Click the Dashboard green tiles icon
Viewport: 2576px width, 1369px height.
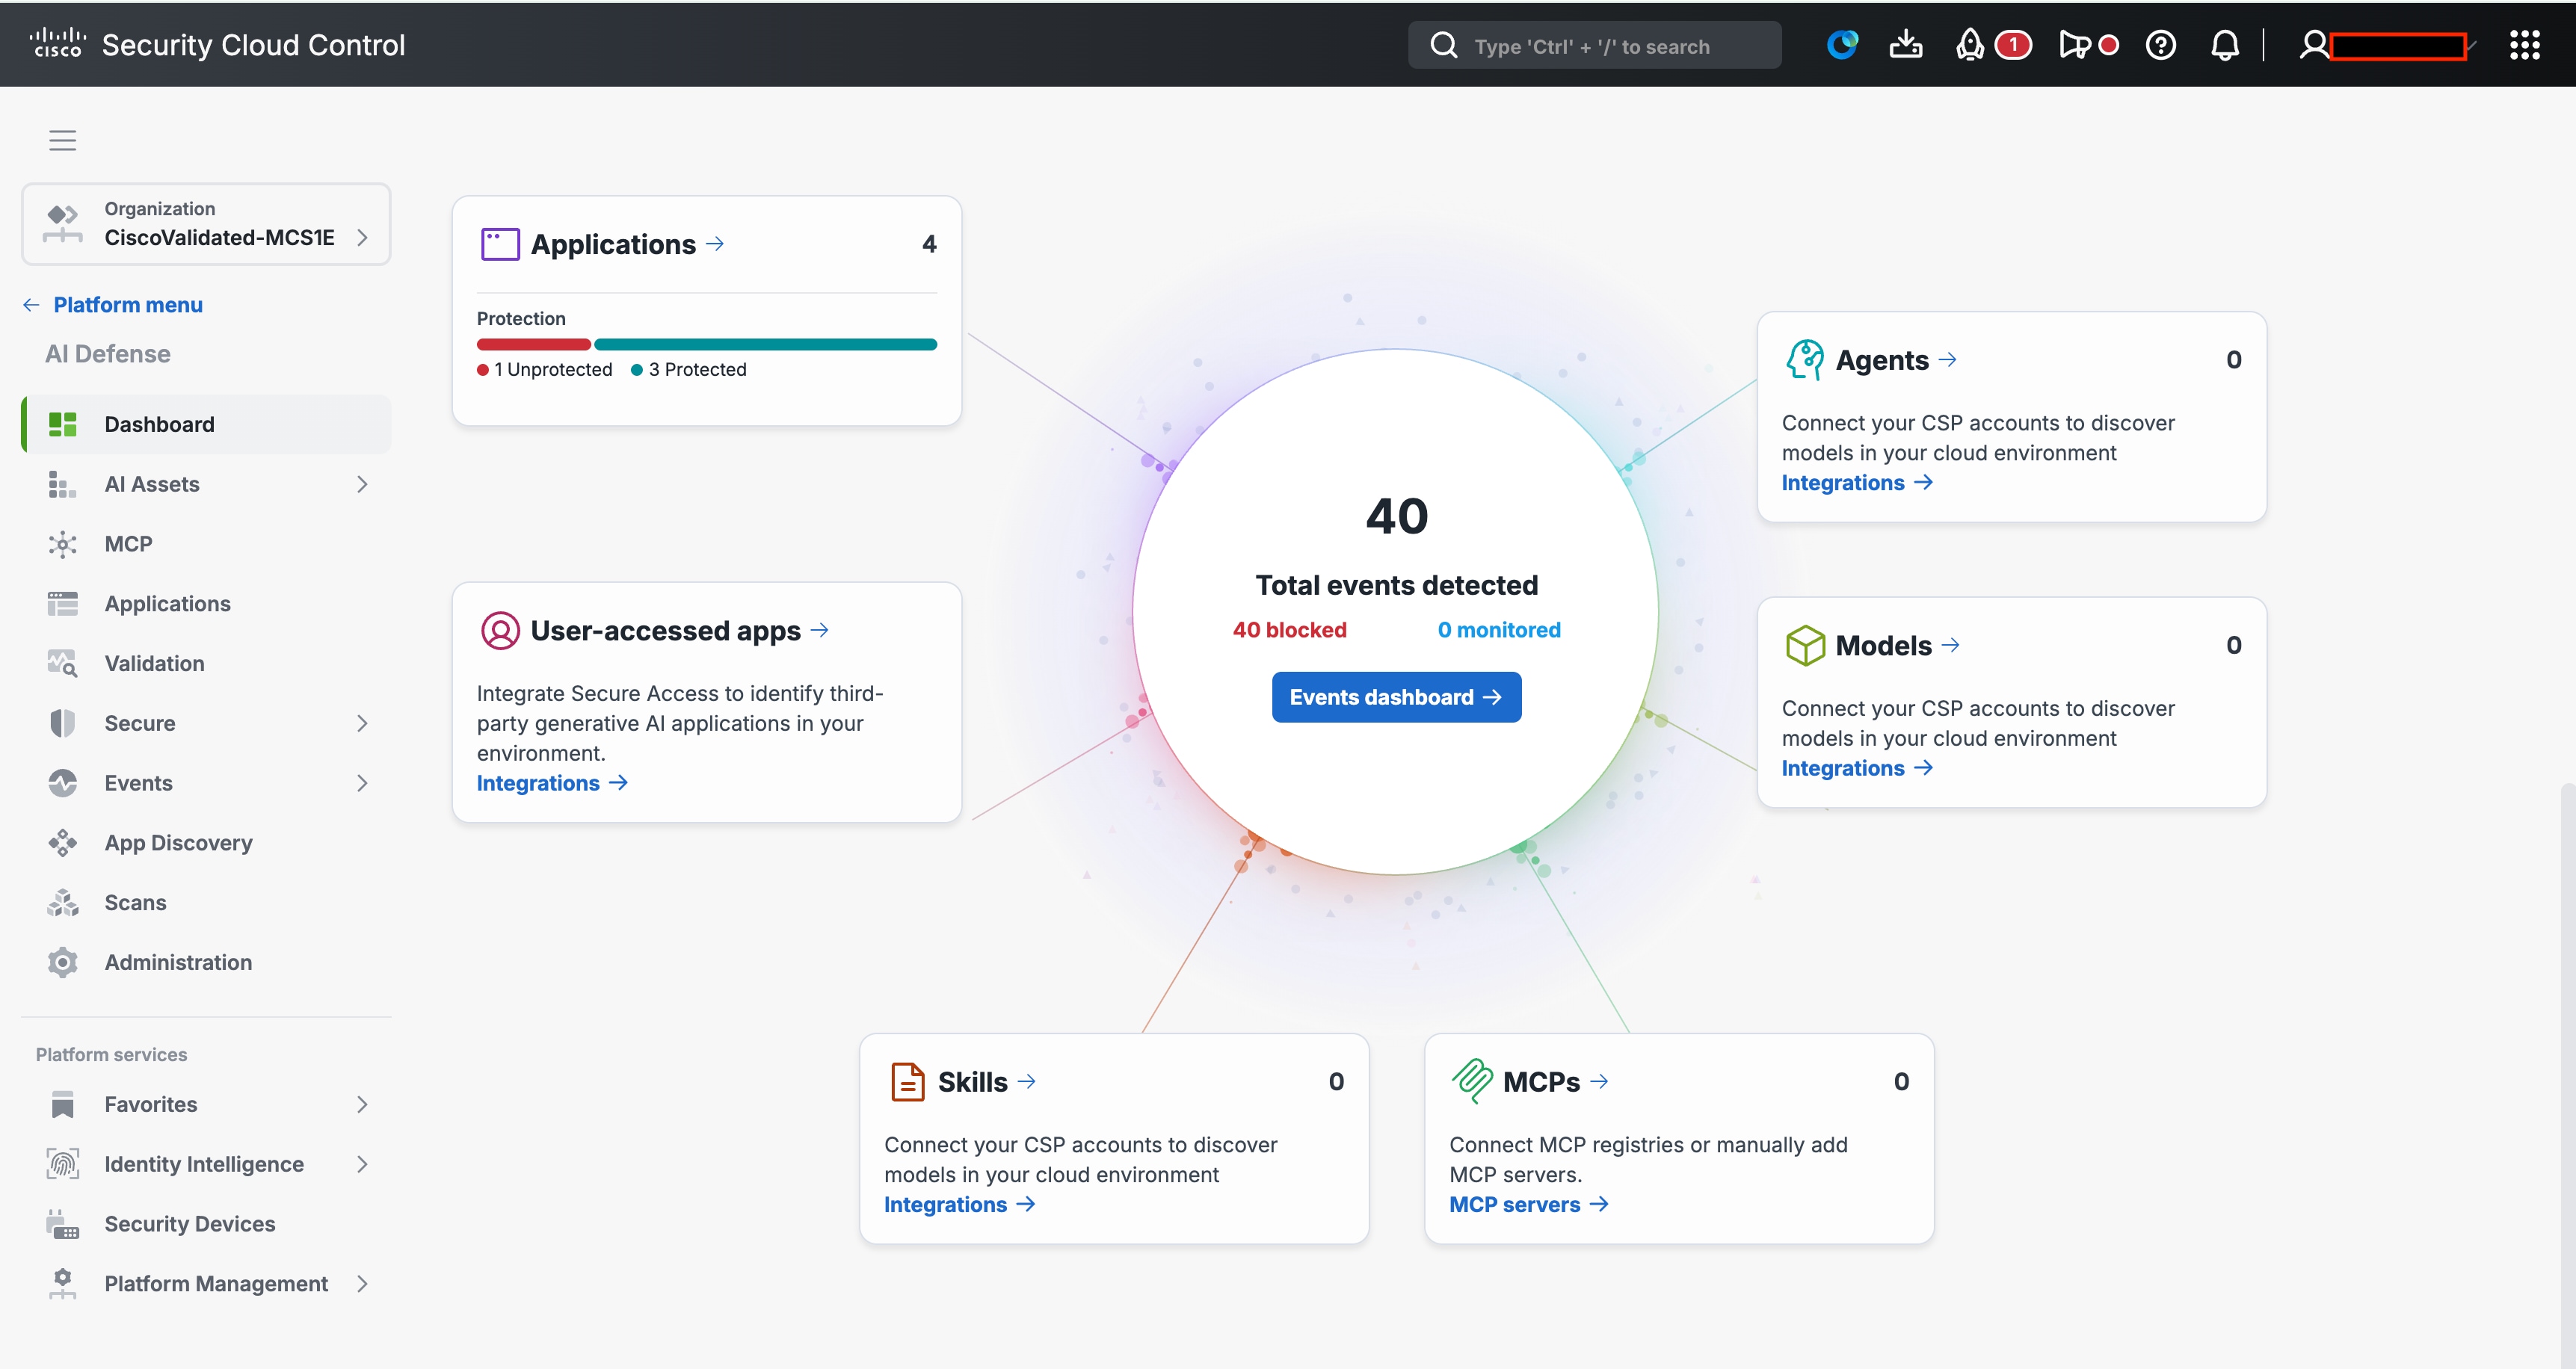[x=63, y=425]
